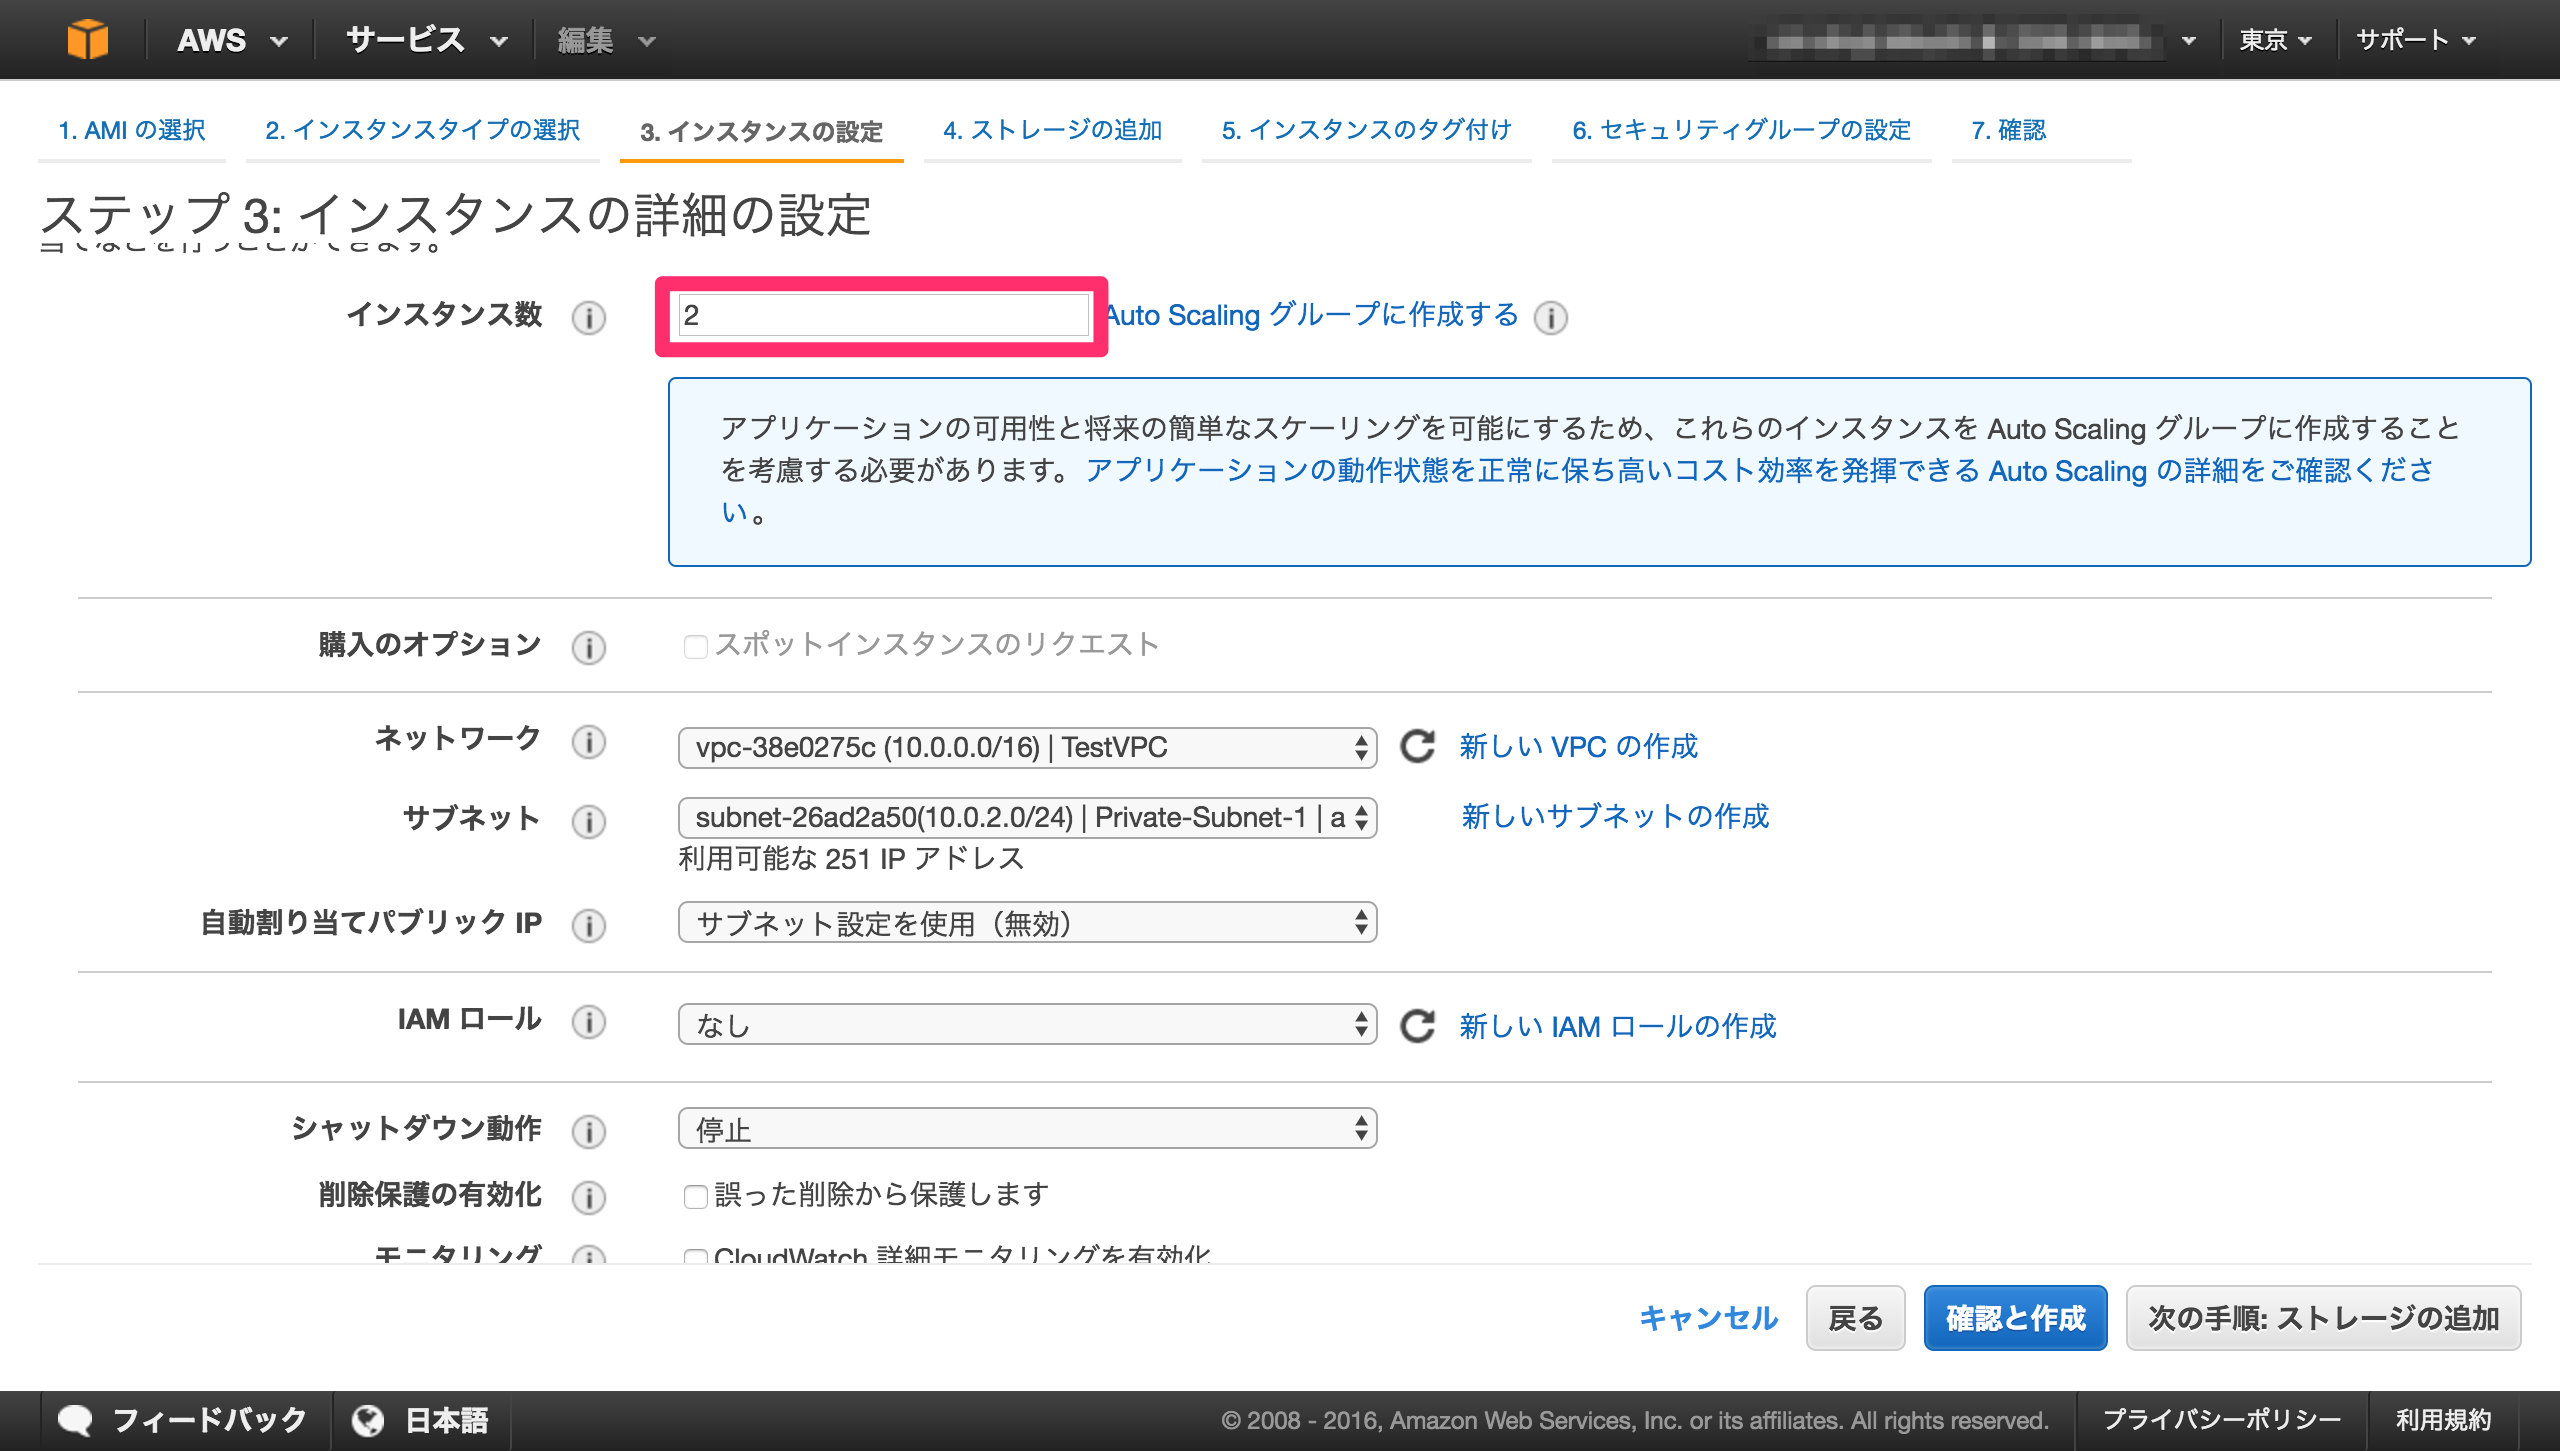
Task: Open 利用規約 footer link
Action: coord(2443,1420)
